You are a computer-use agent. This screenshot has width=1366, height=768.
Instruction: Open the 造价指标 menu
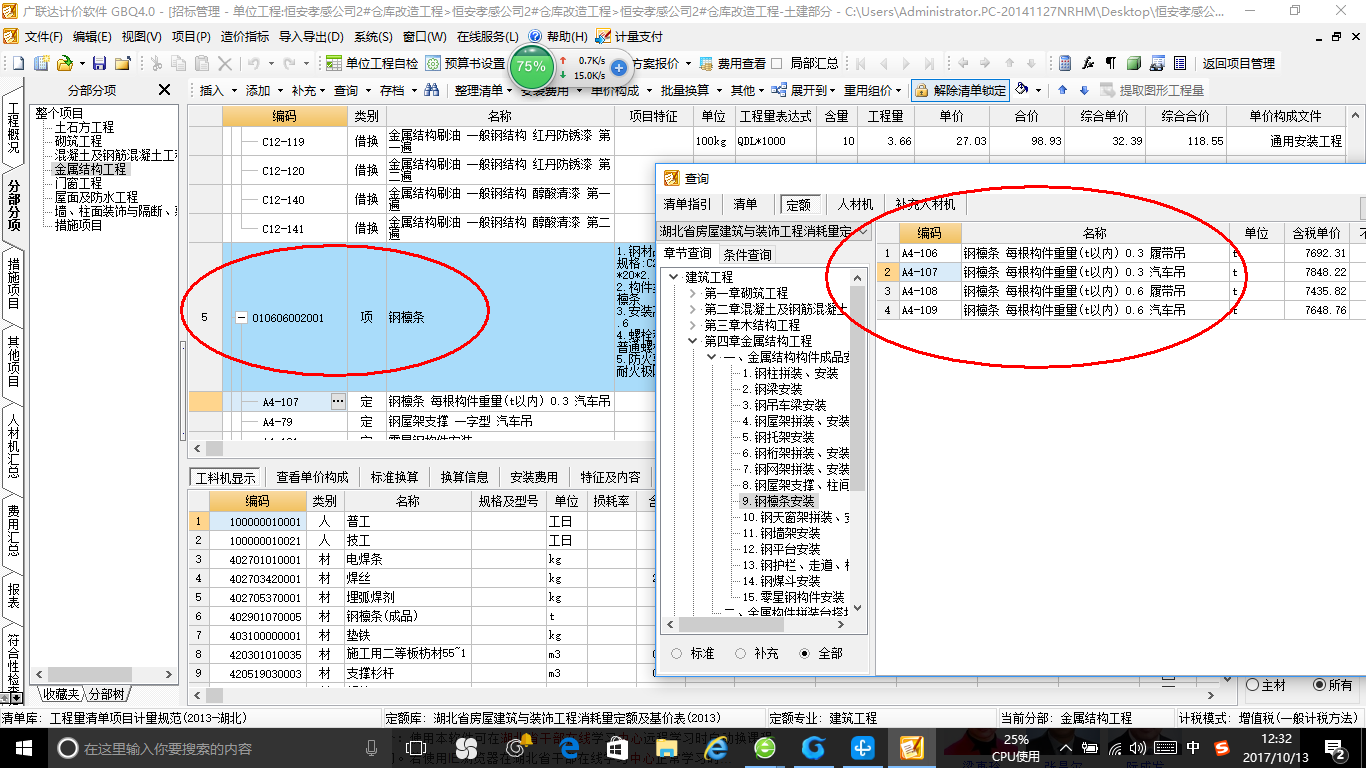coord(245,36)
